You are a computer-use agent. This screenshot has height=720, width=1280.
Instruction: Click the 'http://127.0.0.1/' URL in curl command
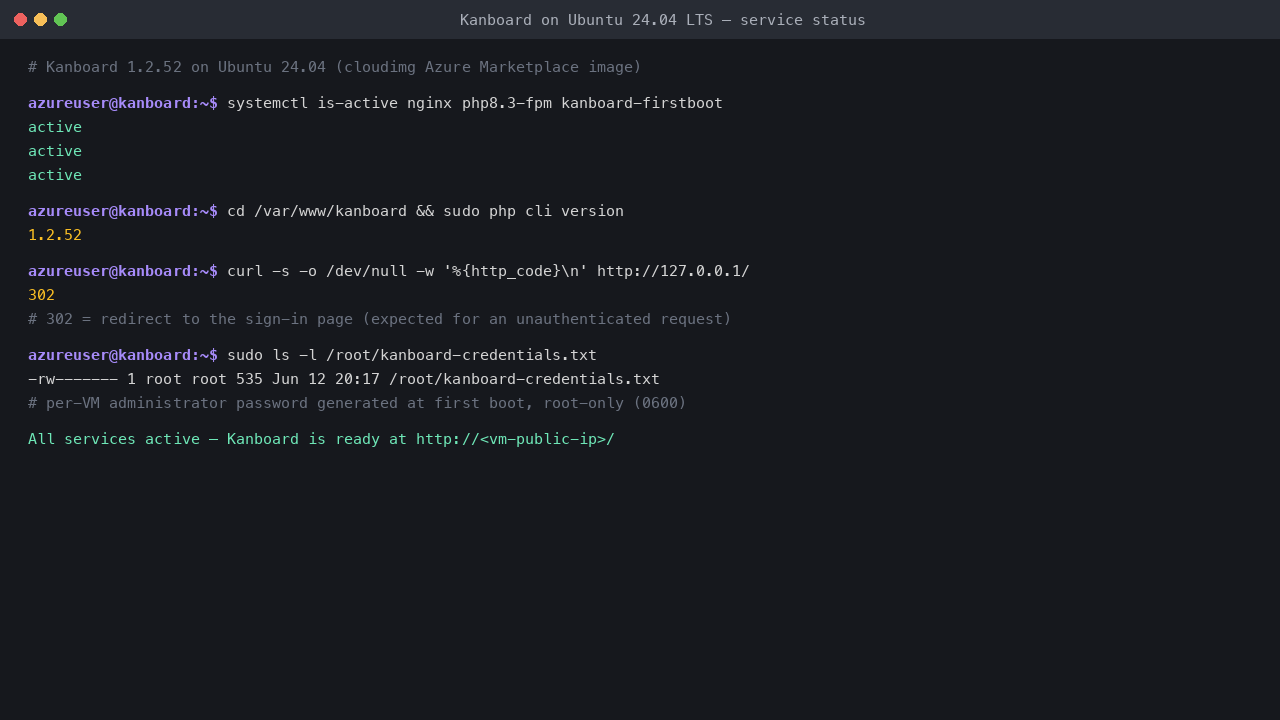tap(673, 271)
